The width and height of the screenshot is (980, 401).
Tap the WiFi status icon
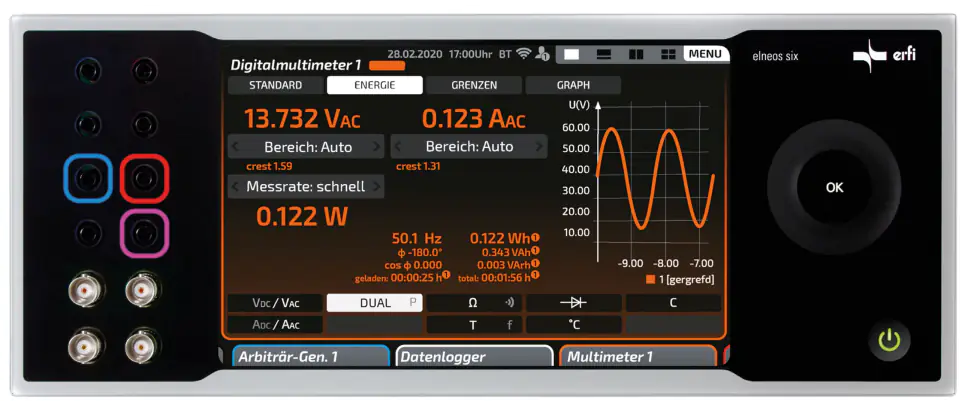[x=522, y=53]
